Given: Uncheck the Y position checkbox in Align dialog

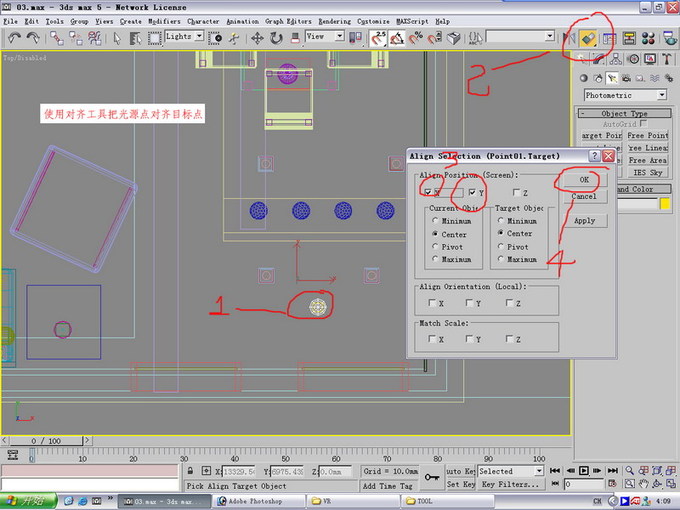Looking at the screenshot, I should pyautogui.click(x=473, y=192).
